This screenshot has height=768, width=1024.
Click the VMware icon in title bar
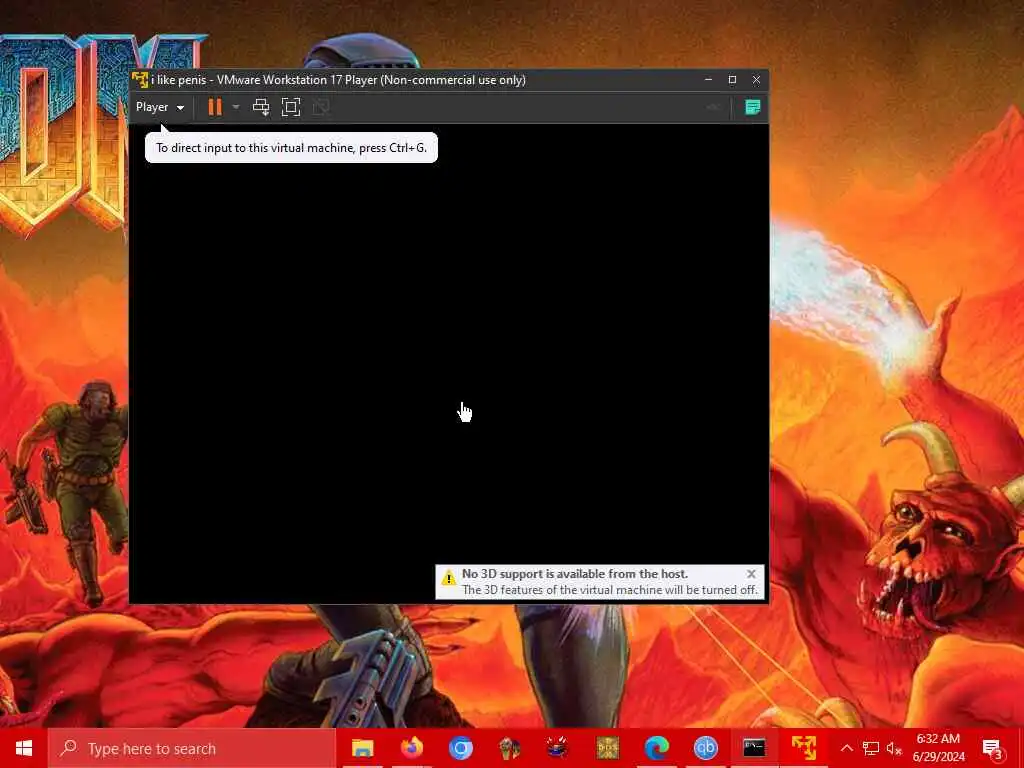(140, 80)
